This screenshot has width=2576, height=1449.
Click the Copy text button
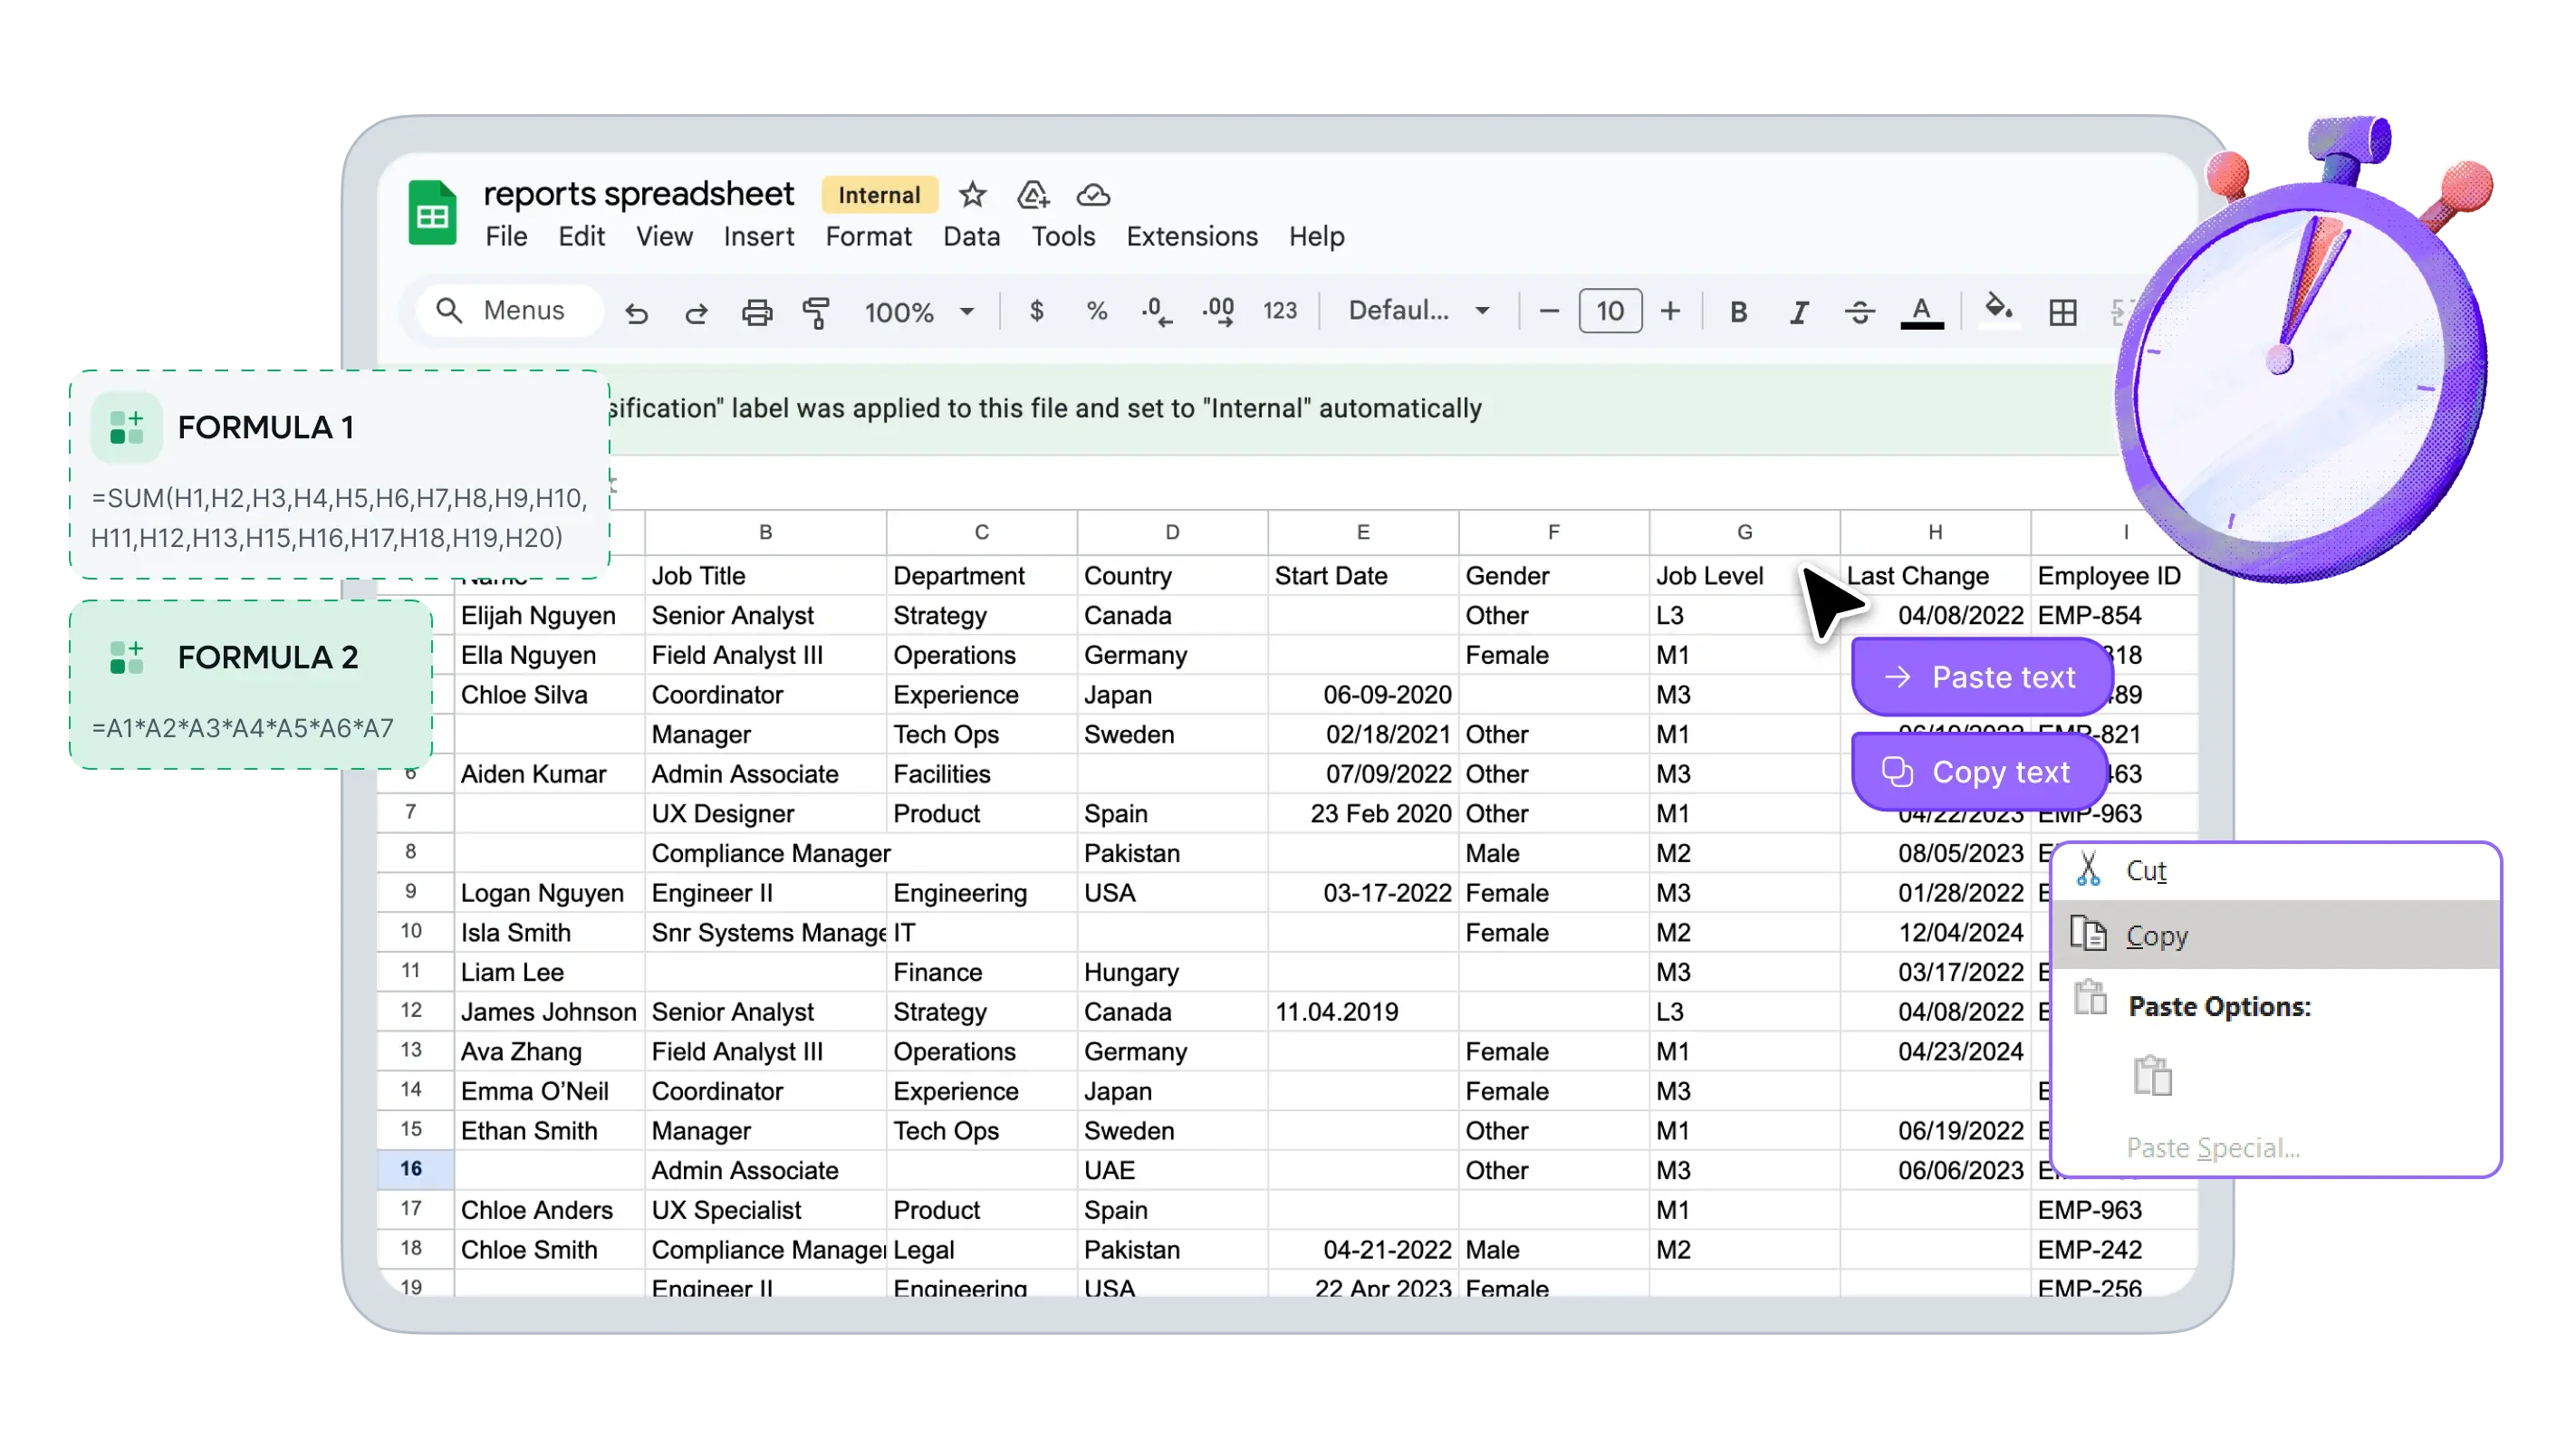pyautogui.click(x=1978, y=772)
